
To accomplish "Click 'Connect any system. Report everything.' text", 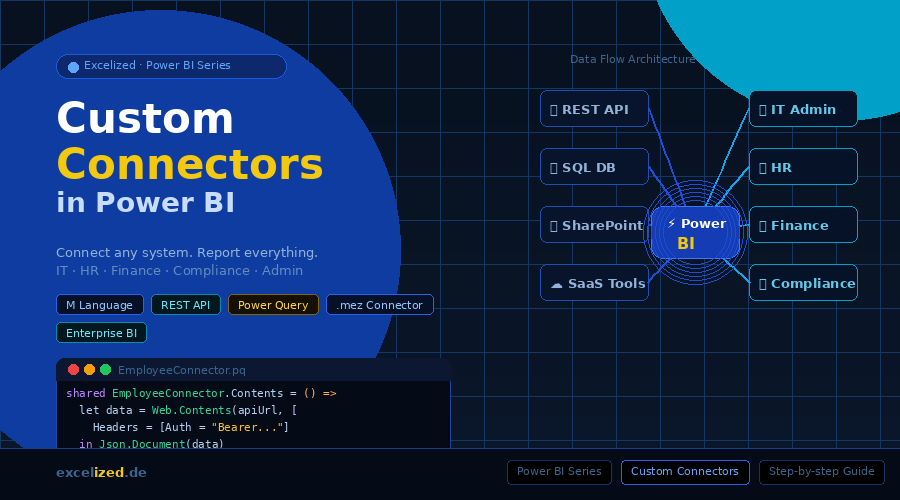I will (x=187, y=253).
